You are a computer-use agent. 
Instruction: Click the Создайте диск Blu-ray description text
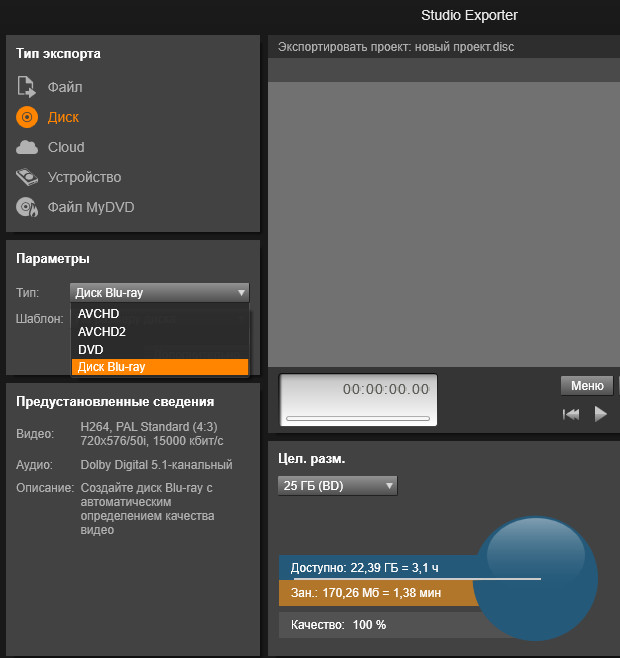(147, 509)
